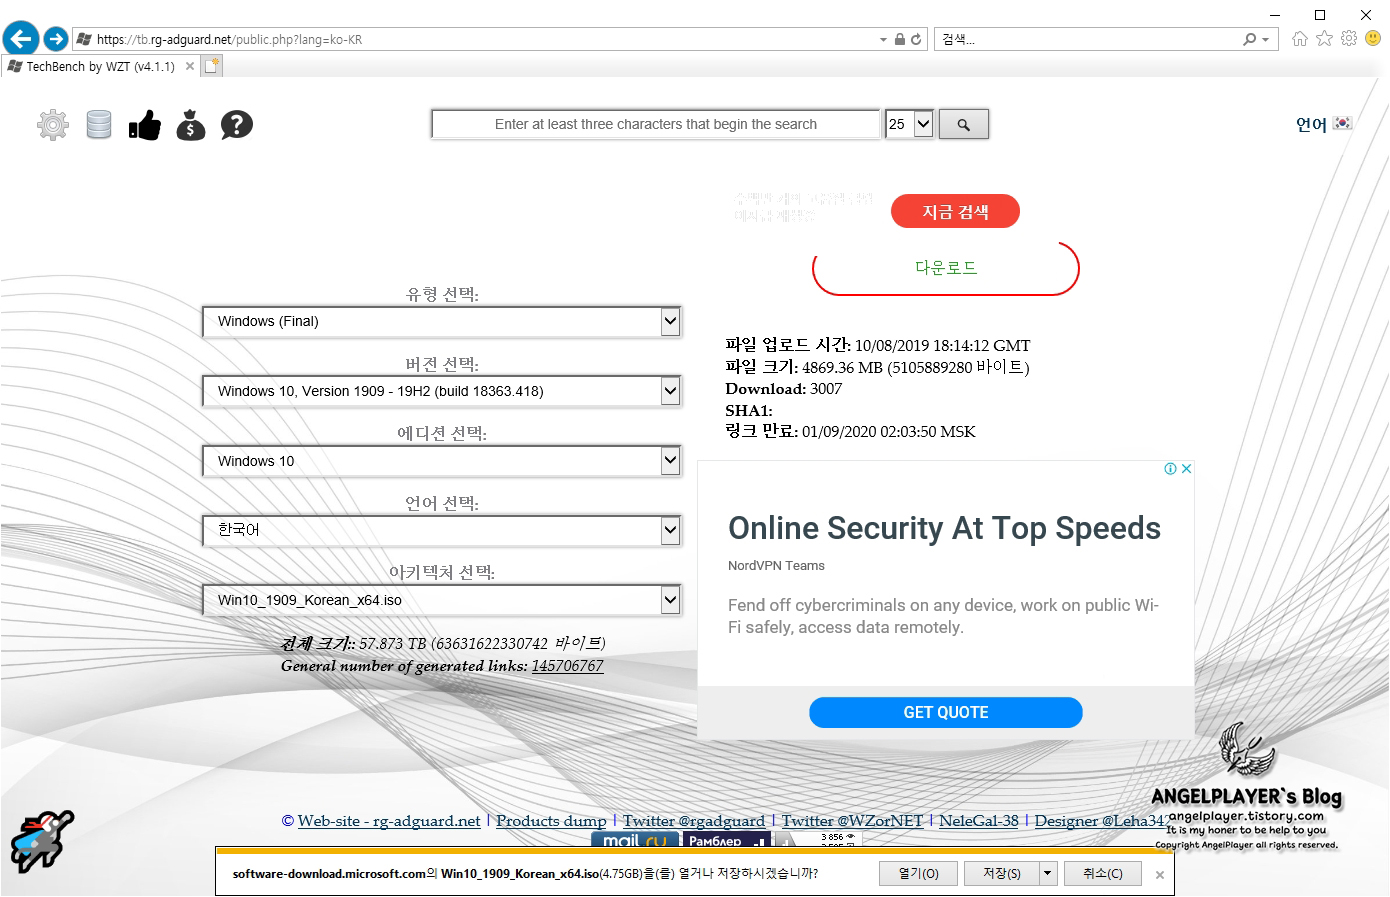Click the browser URL address field
The image size is (1390, 897).
coord(476,40)
